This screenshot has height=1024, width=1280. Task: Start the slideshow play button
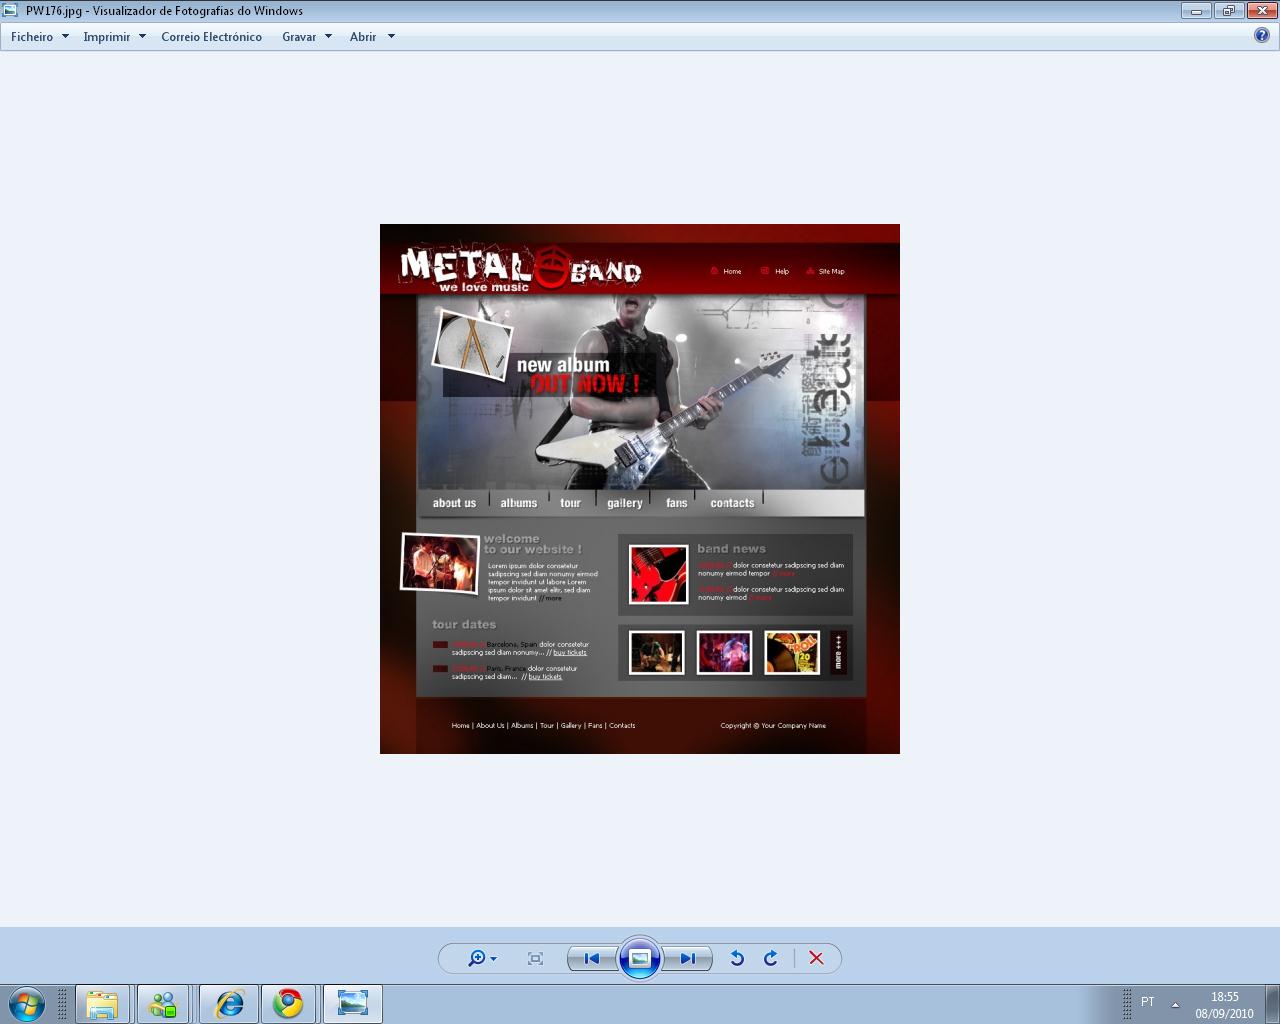point(640,958)
